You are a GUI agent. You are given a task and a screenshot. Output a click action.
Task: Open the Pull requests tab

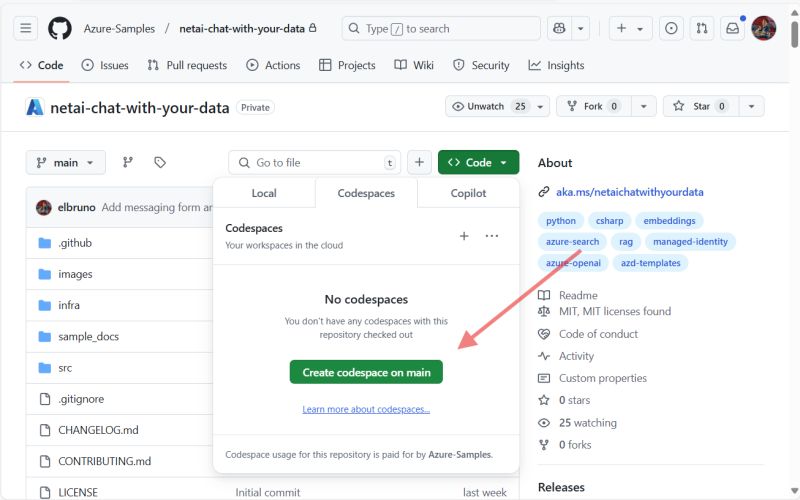click(187, 65)
